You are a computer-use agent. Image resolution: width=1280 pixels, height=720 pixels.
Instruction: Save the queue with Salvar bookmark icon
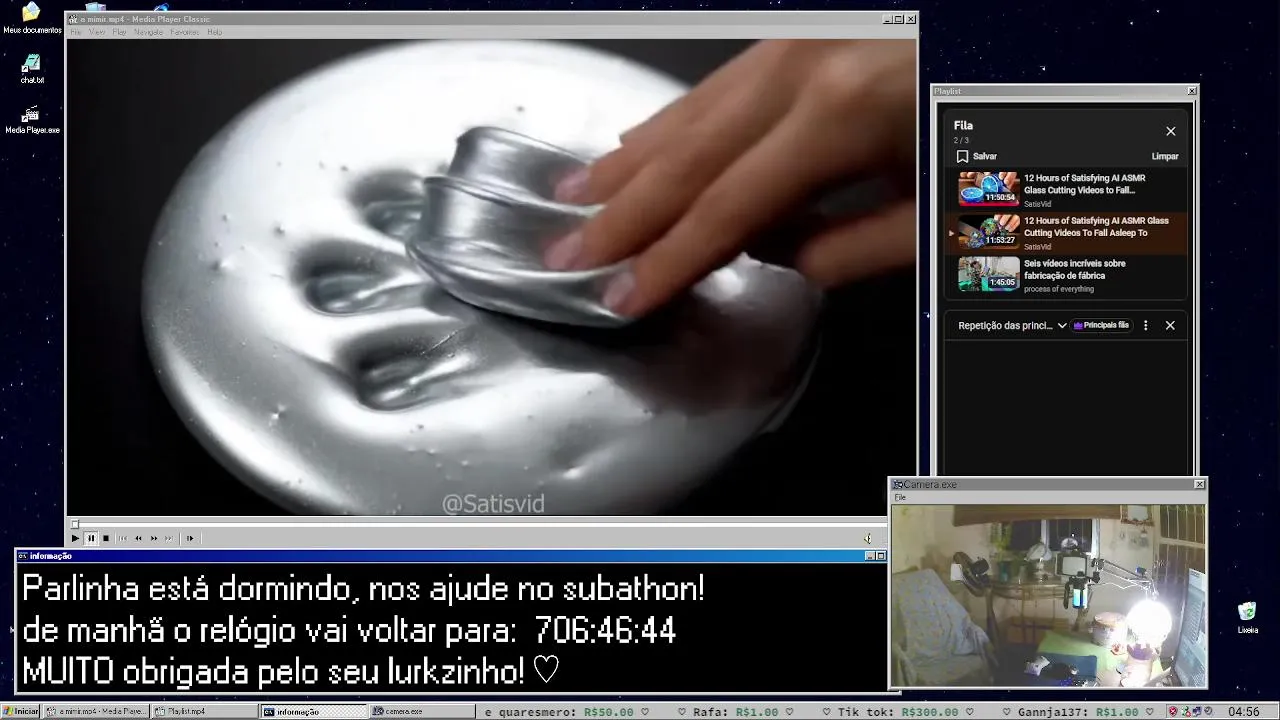962,156
